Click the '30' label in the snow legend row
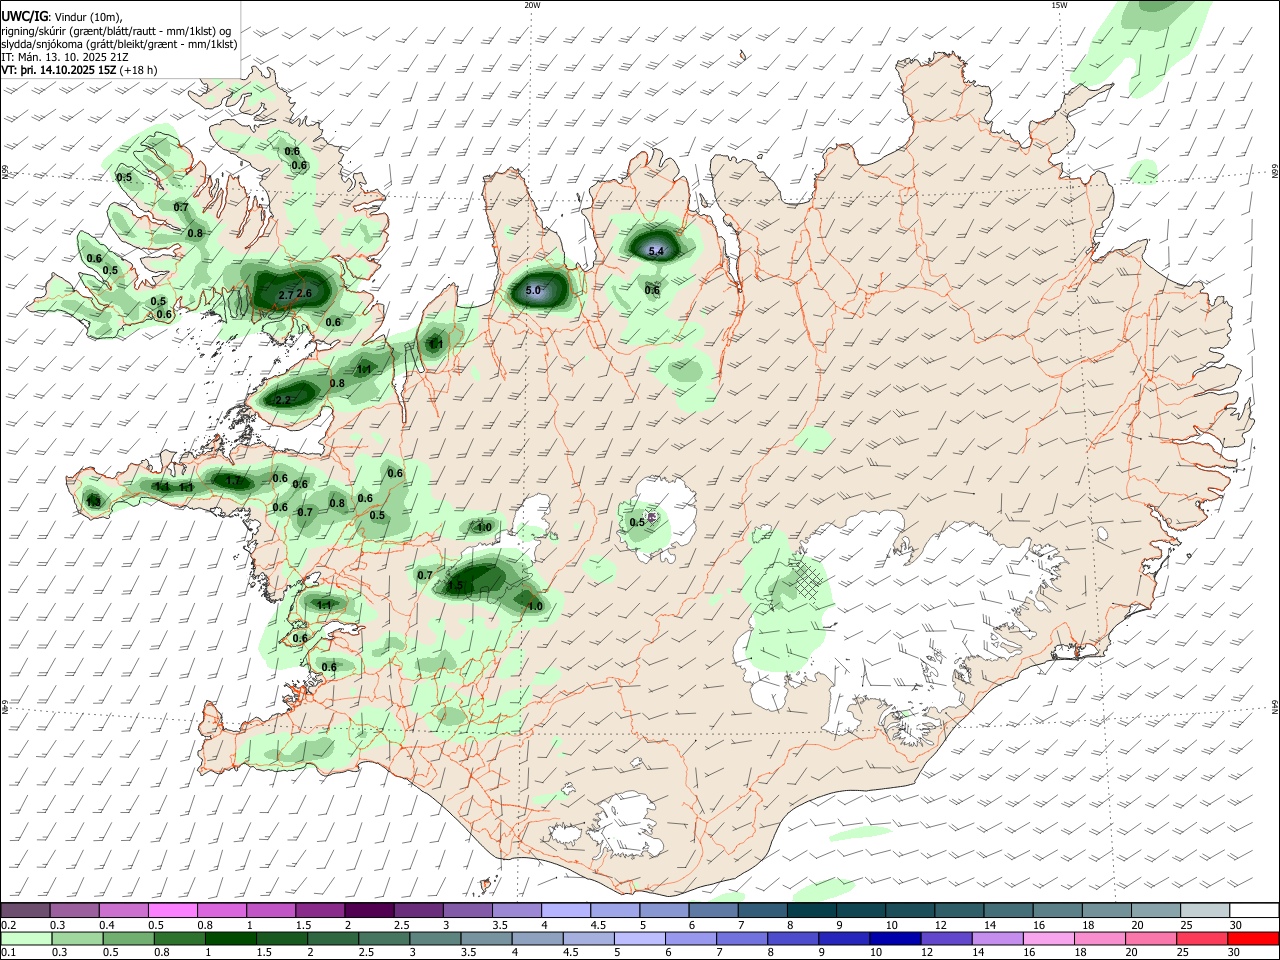The width and height of the screenshot is (1280, 960). 1236,925
